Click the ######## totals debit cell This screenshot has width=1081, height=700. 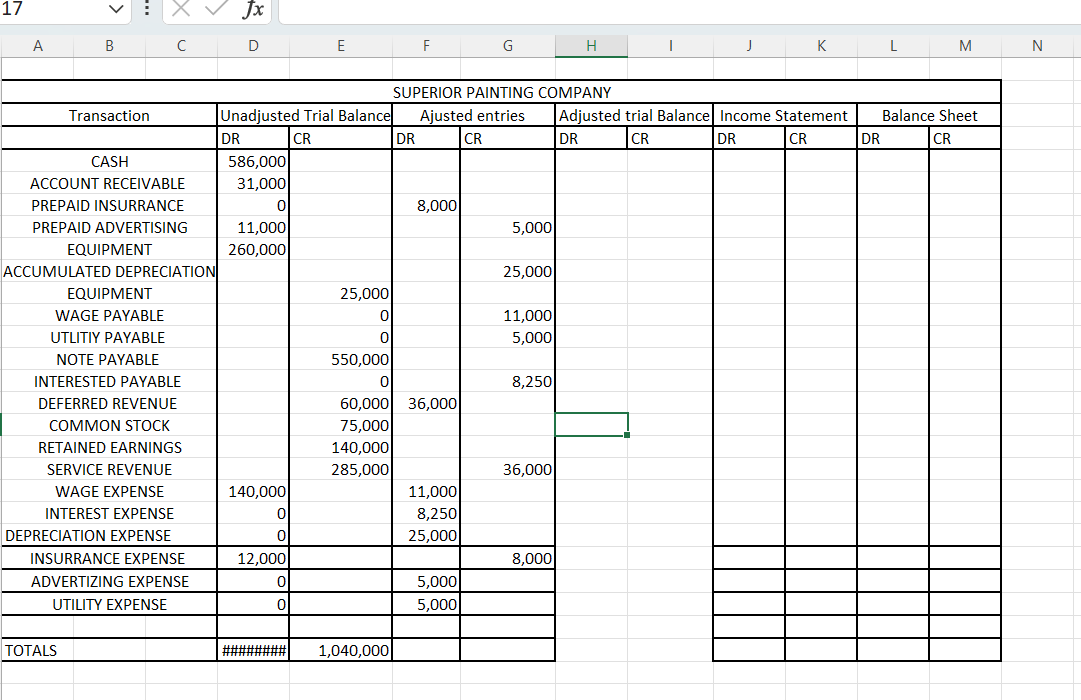(253, 651)
